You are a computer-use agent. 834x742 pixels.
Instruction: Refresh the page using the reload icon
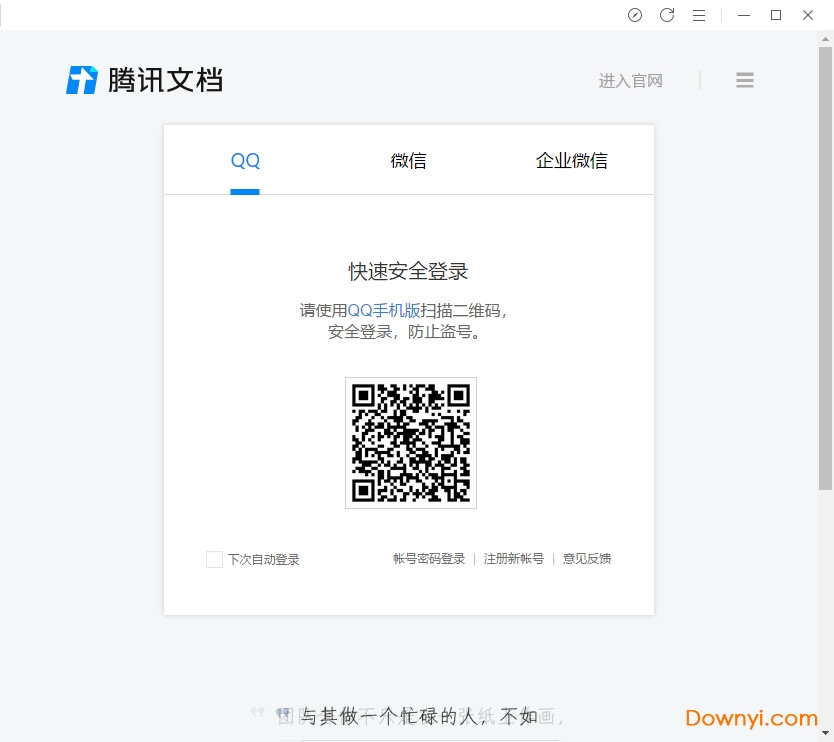[667, 15]
